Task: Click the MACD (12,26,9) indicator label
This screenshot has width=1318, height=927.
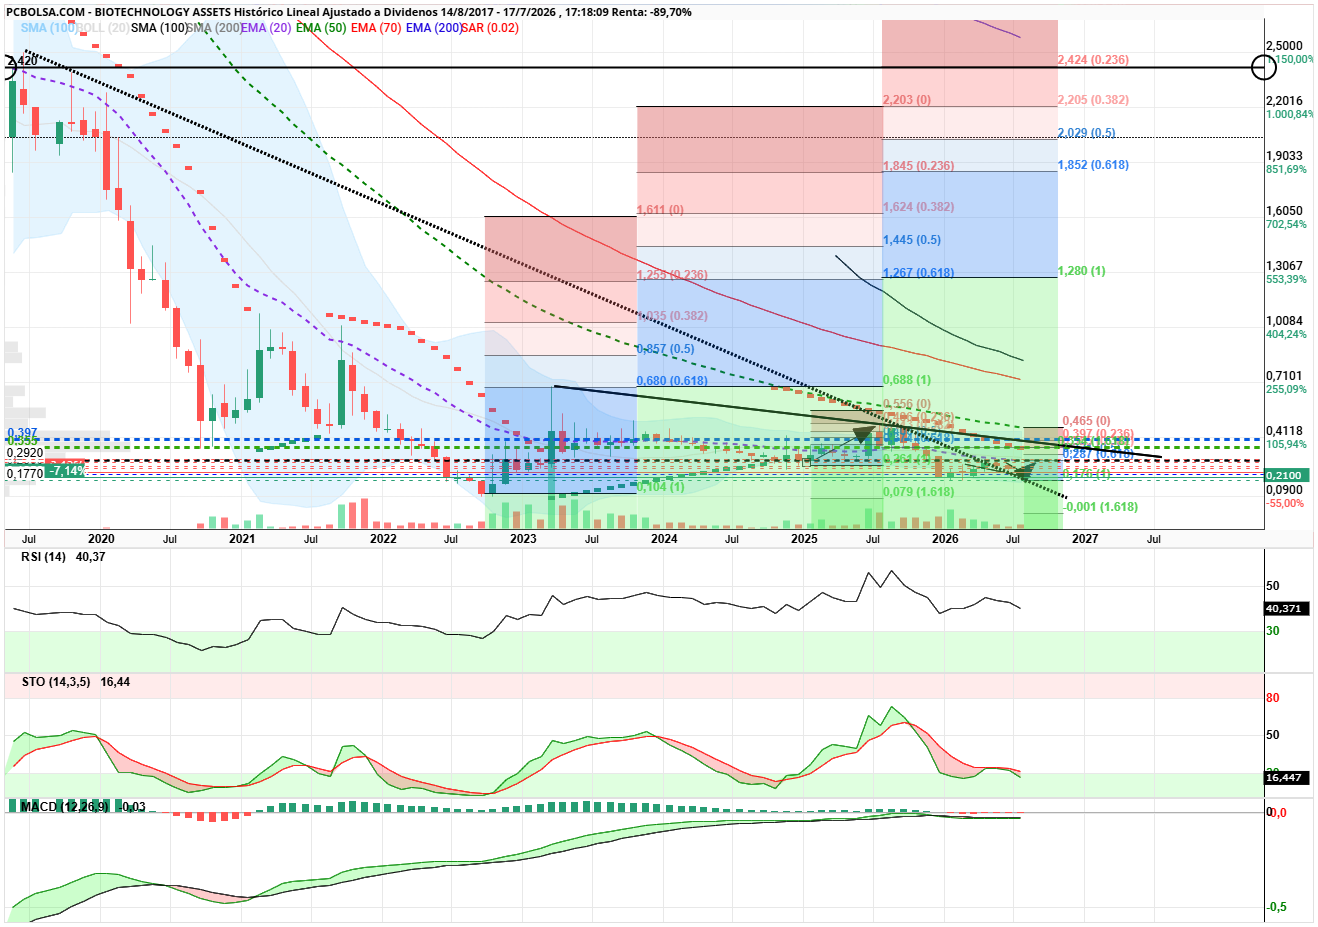Action: 65,806
